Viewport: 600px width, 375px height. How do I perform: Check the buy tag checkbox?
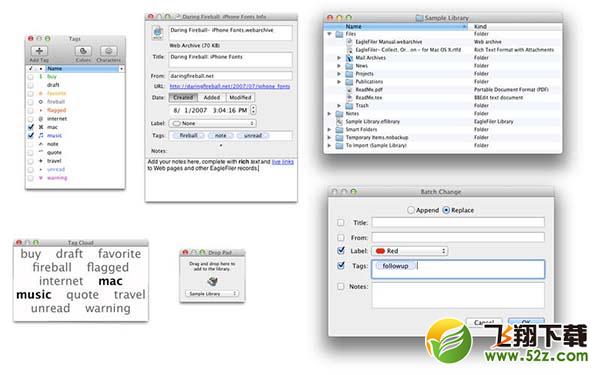point(31,77)
